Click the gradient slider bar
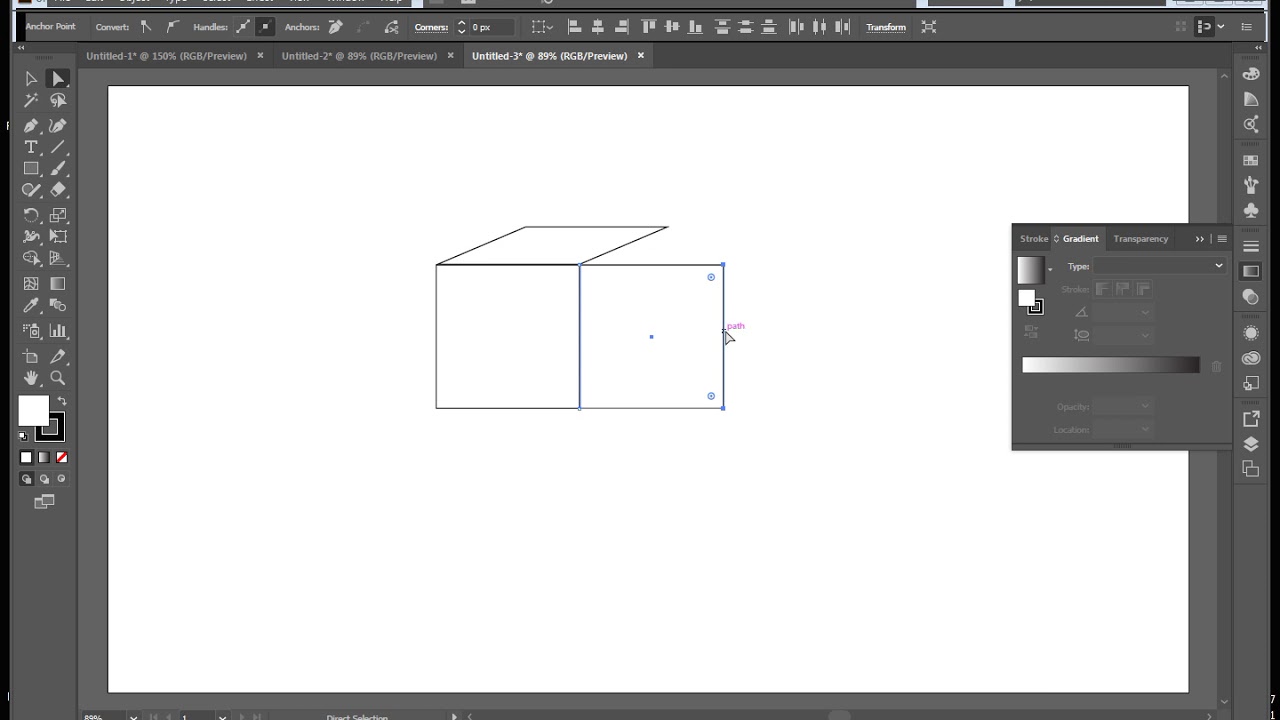The image size is (1280, 720). point(1110,366)
